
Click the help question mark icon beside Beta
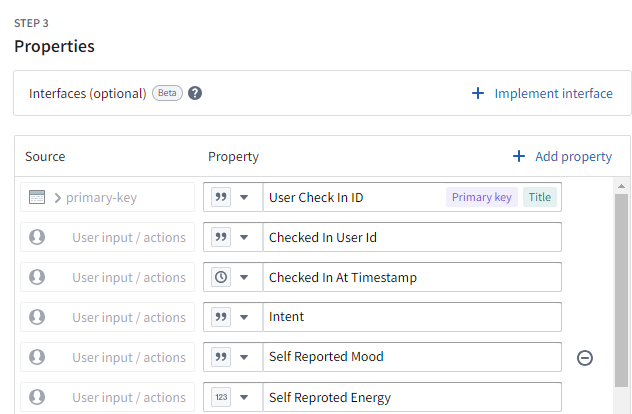click(195, 93)
